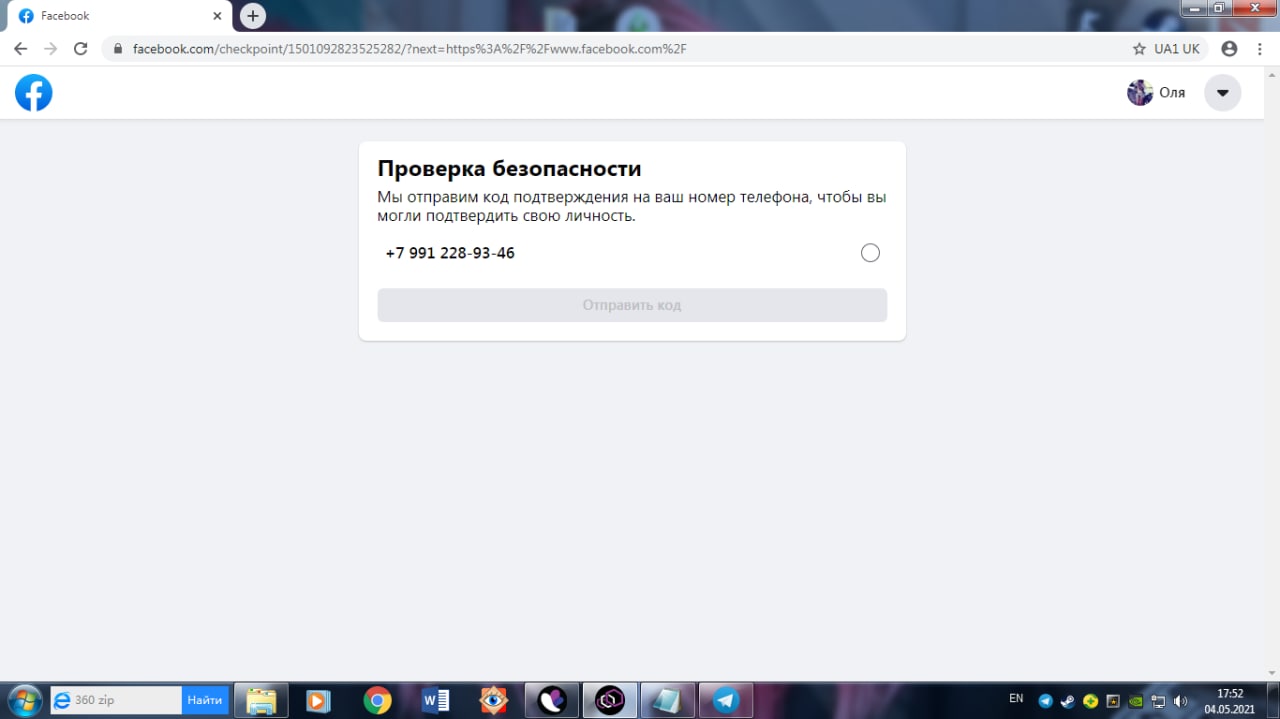This screenshot has width=1280, height=719.
Task: Open Telegram from the taskbar
Action: [726, 700]
